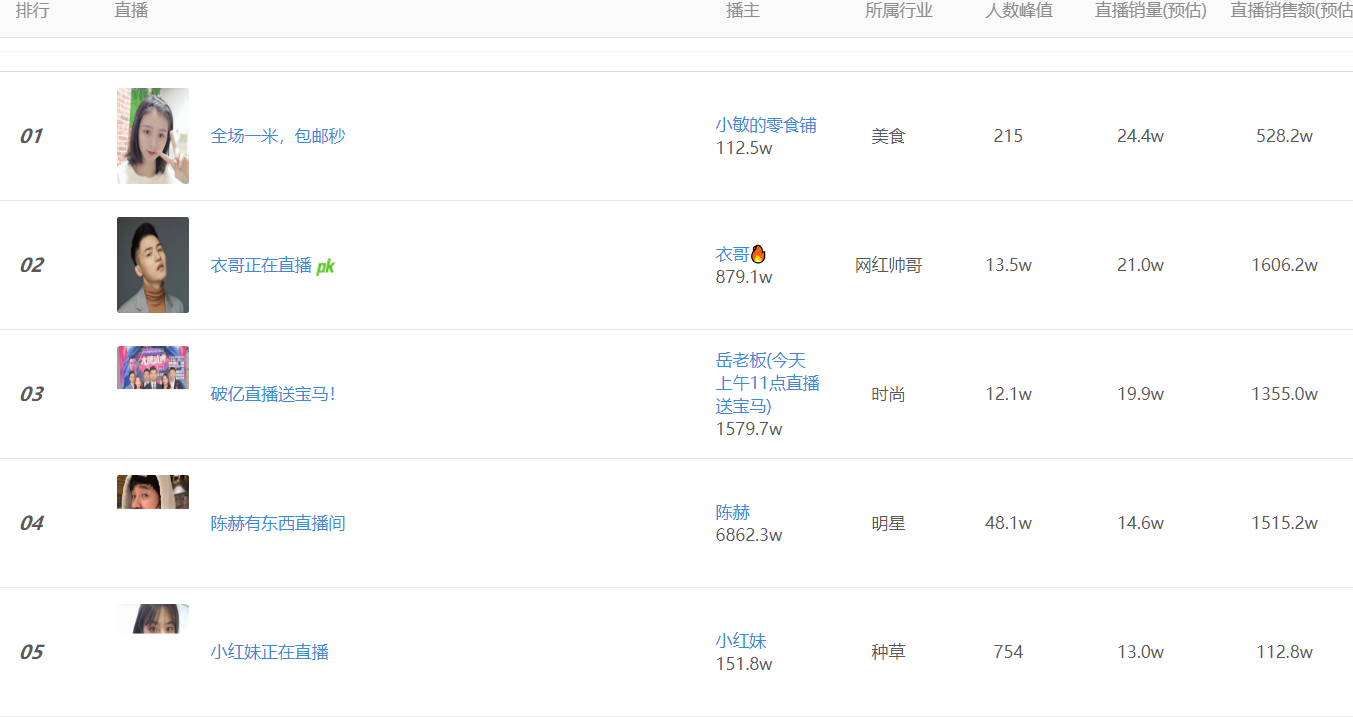Open livestream '陈赫有东西直播间'

[x=278, y=523]
